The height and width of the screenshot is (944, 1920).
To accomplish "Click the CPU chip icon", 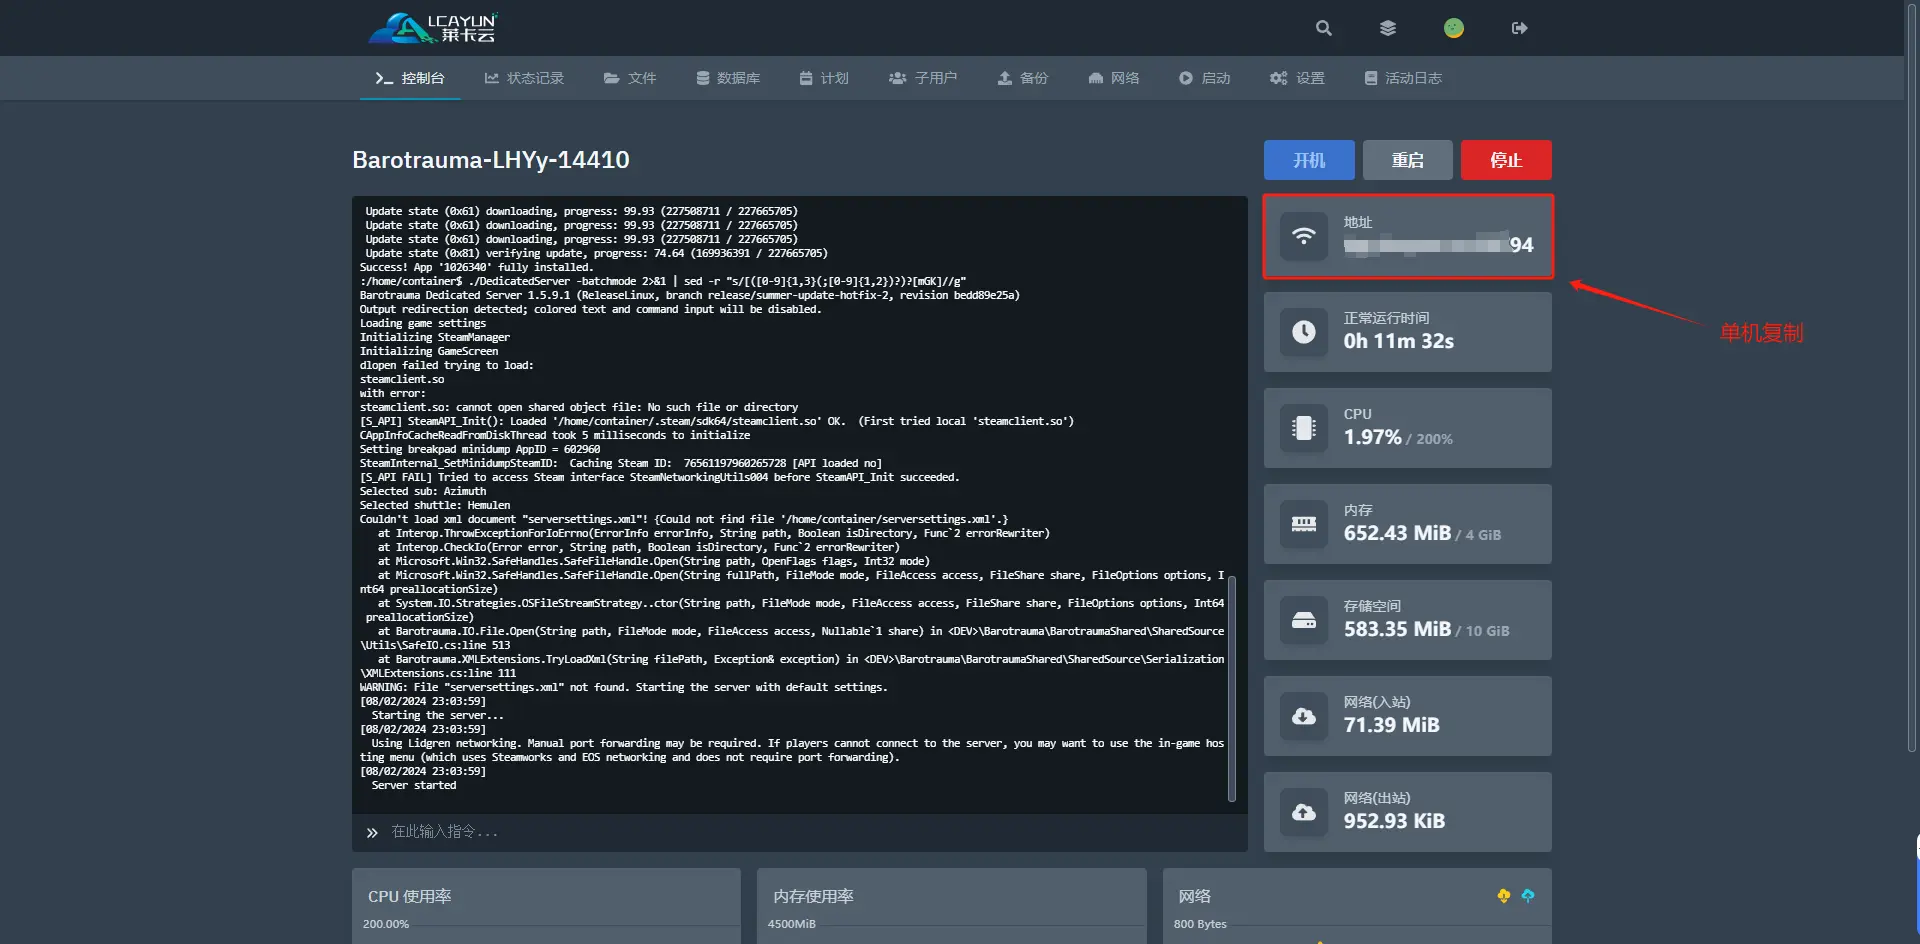I will pos(1304,428).
